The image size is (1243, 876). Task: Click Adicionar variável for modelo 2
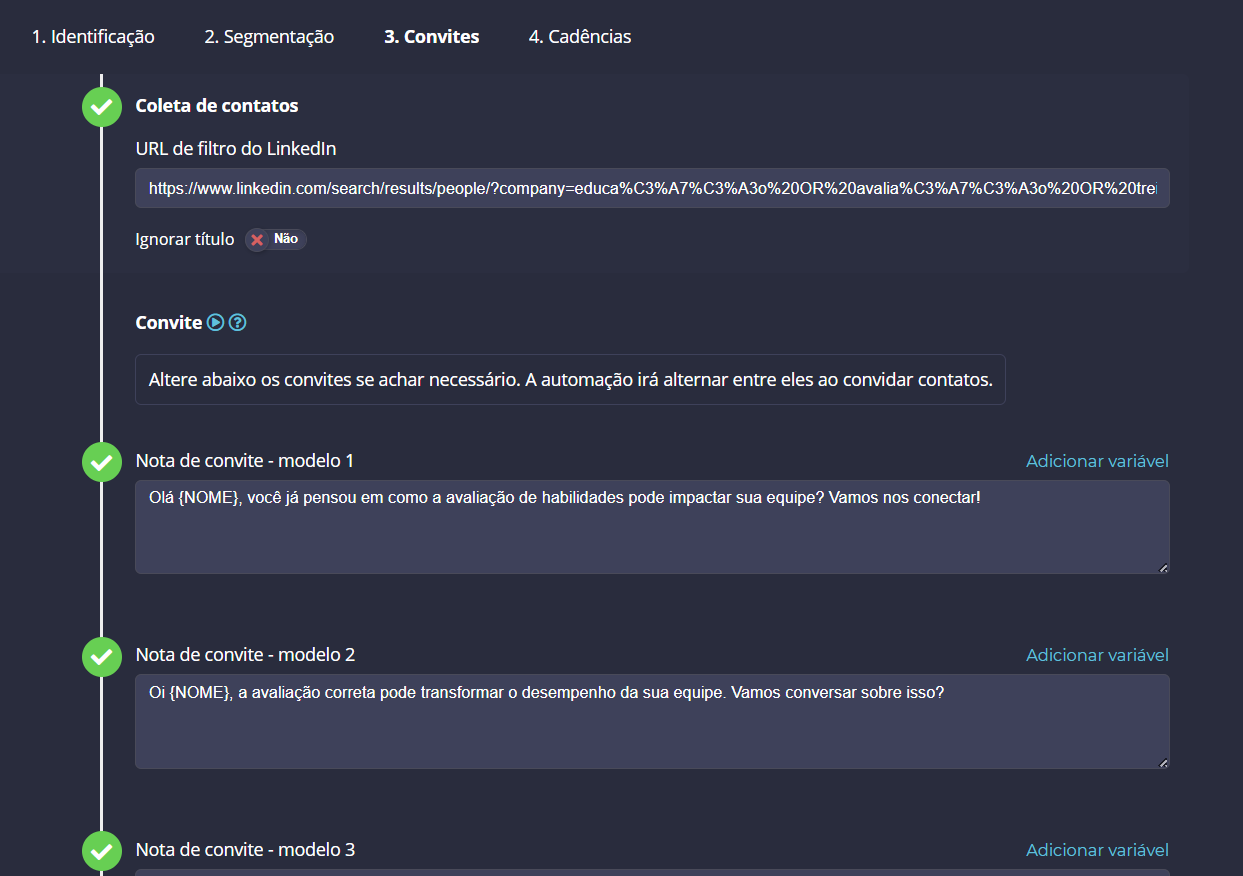pos(1097,655)
